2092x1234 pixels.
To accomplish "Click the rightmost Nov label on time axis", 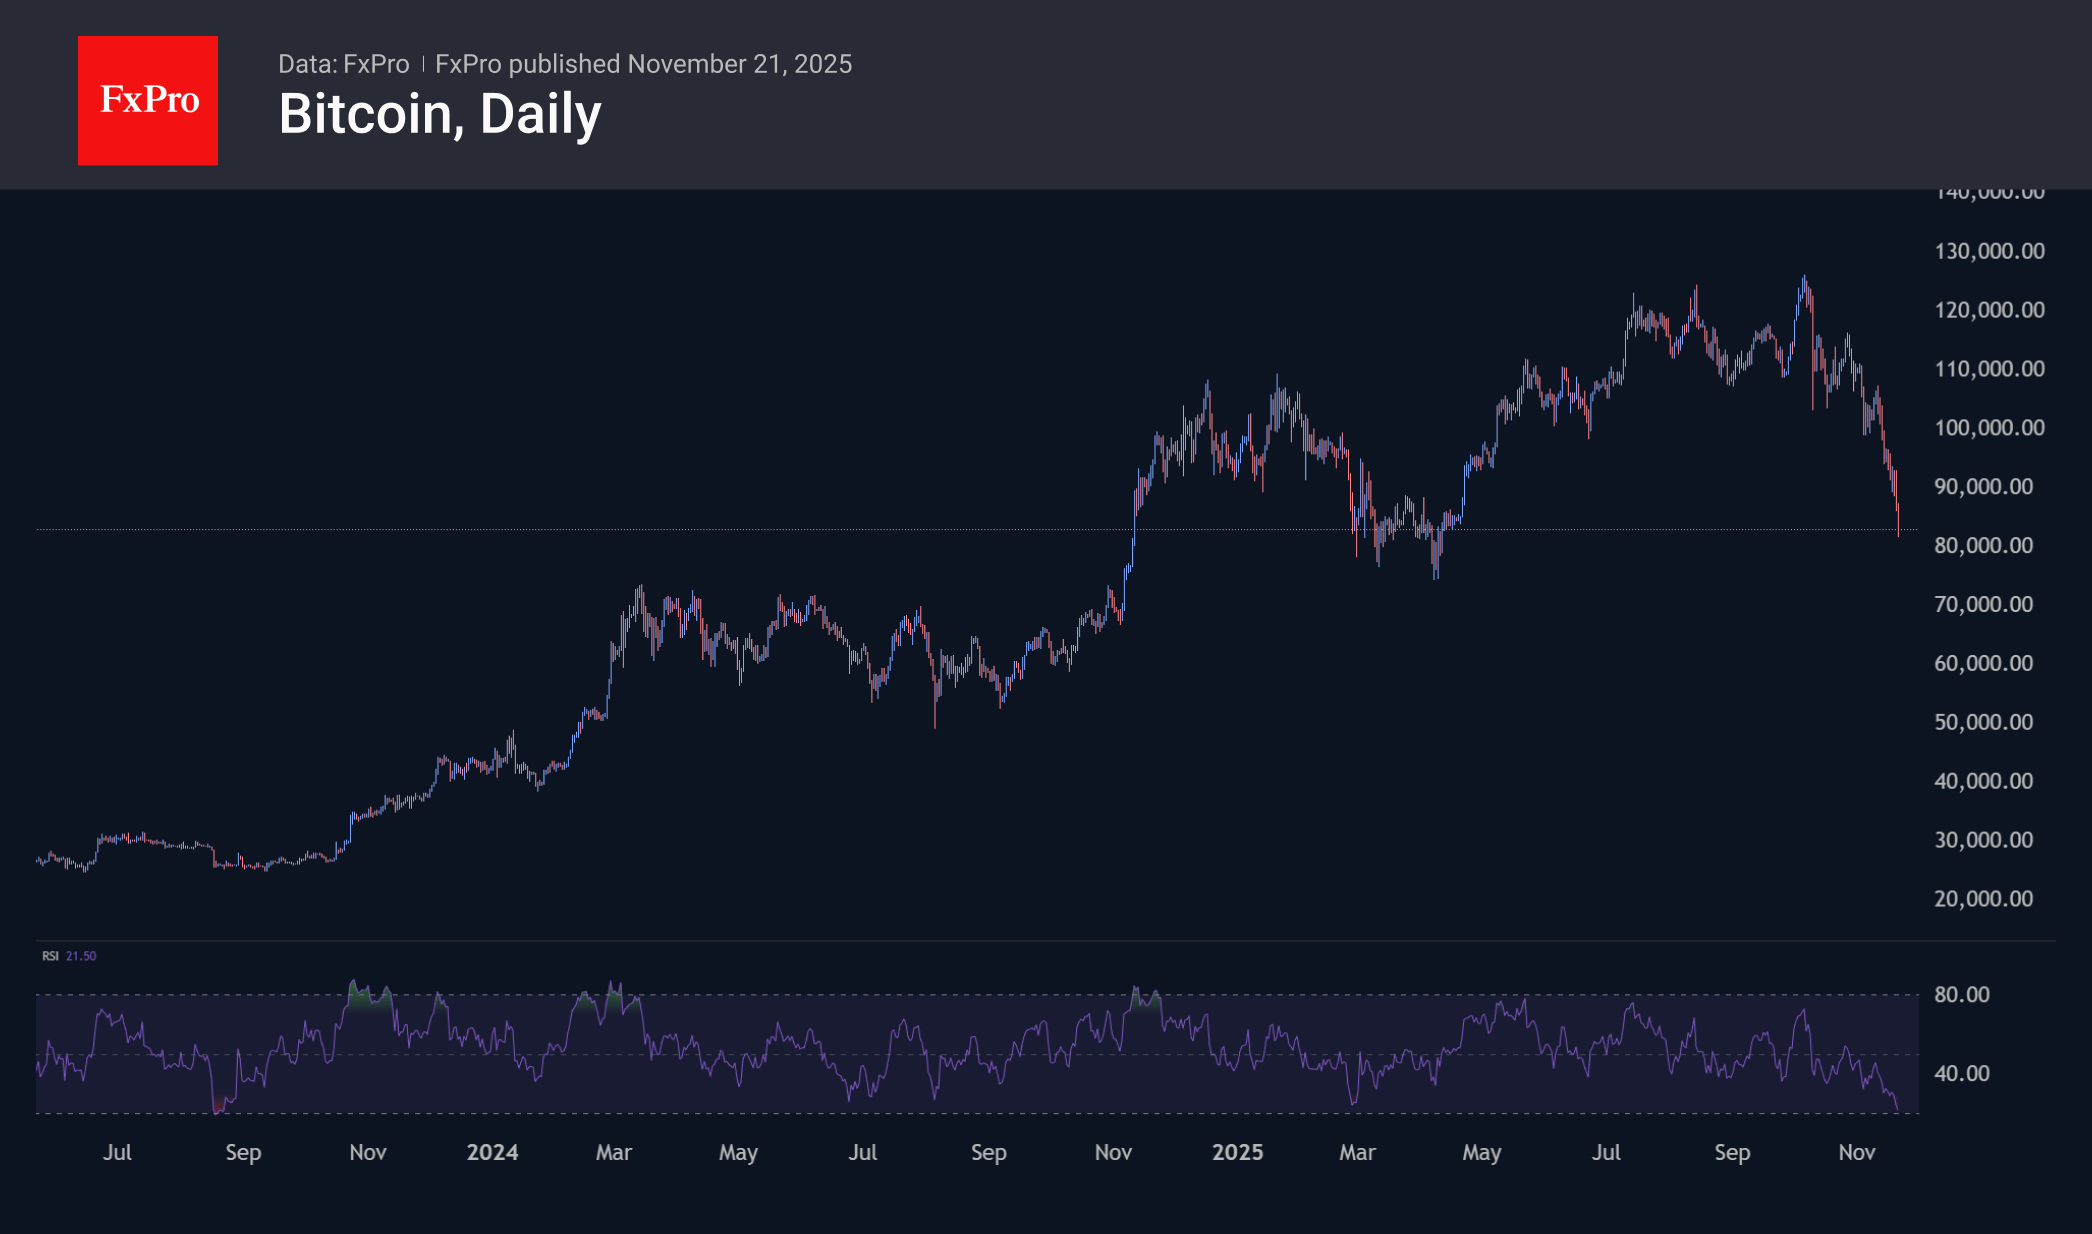I will click(x=1856, y=1152).
